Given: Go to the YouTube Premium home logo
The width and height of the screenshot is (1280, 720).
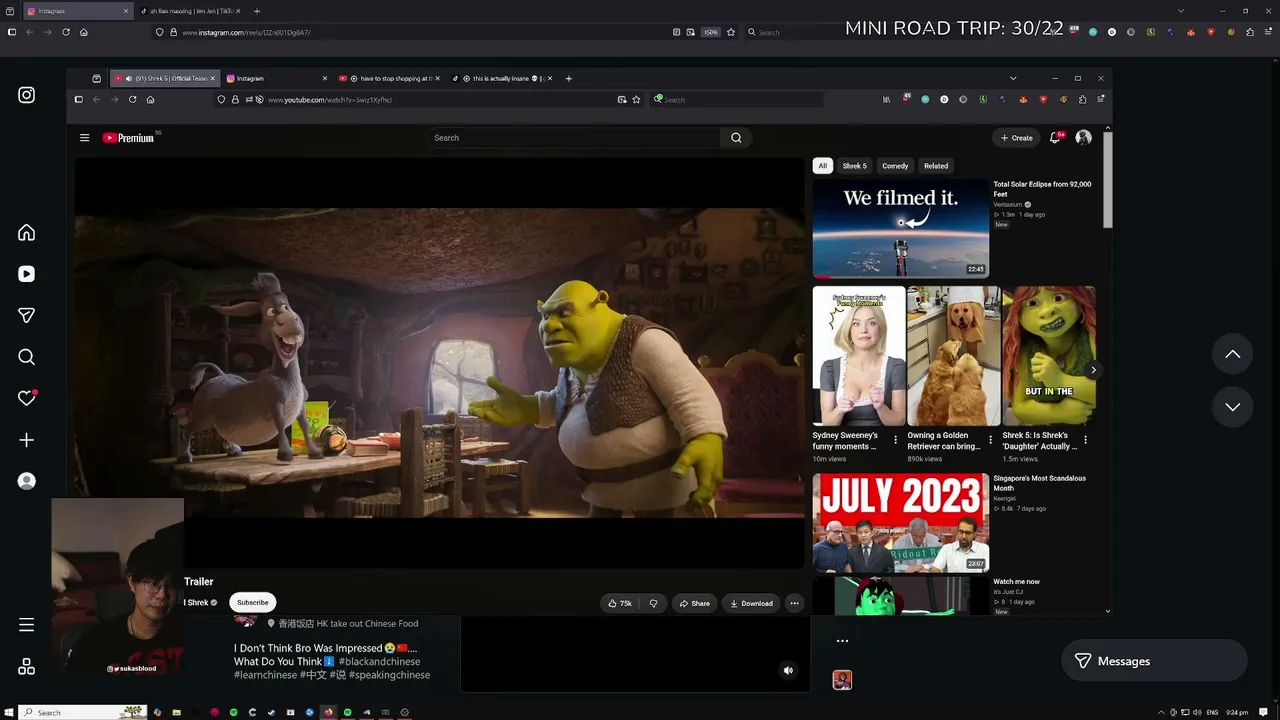Looking at the screenshot, I should click(129, 138).
